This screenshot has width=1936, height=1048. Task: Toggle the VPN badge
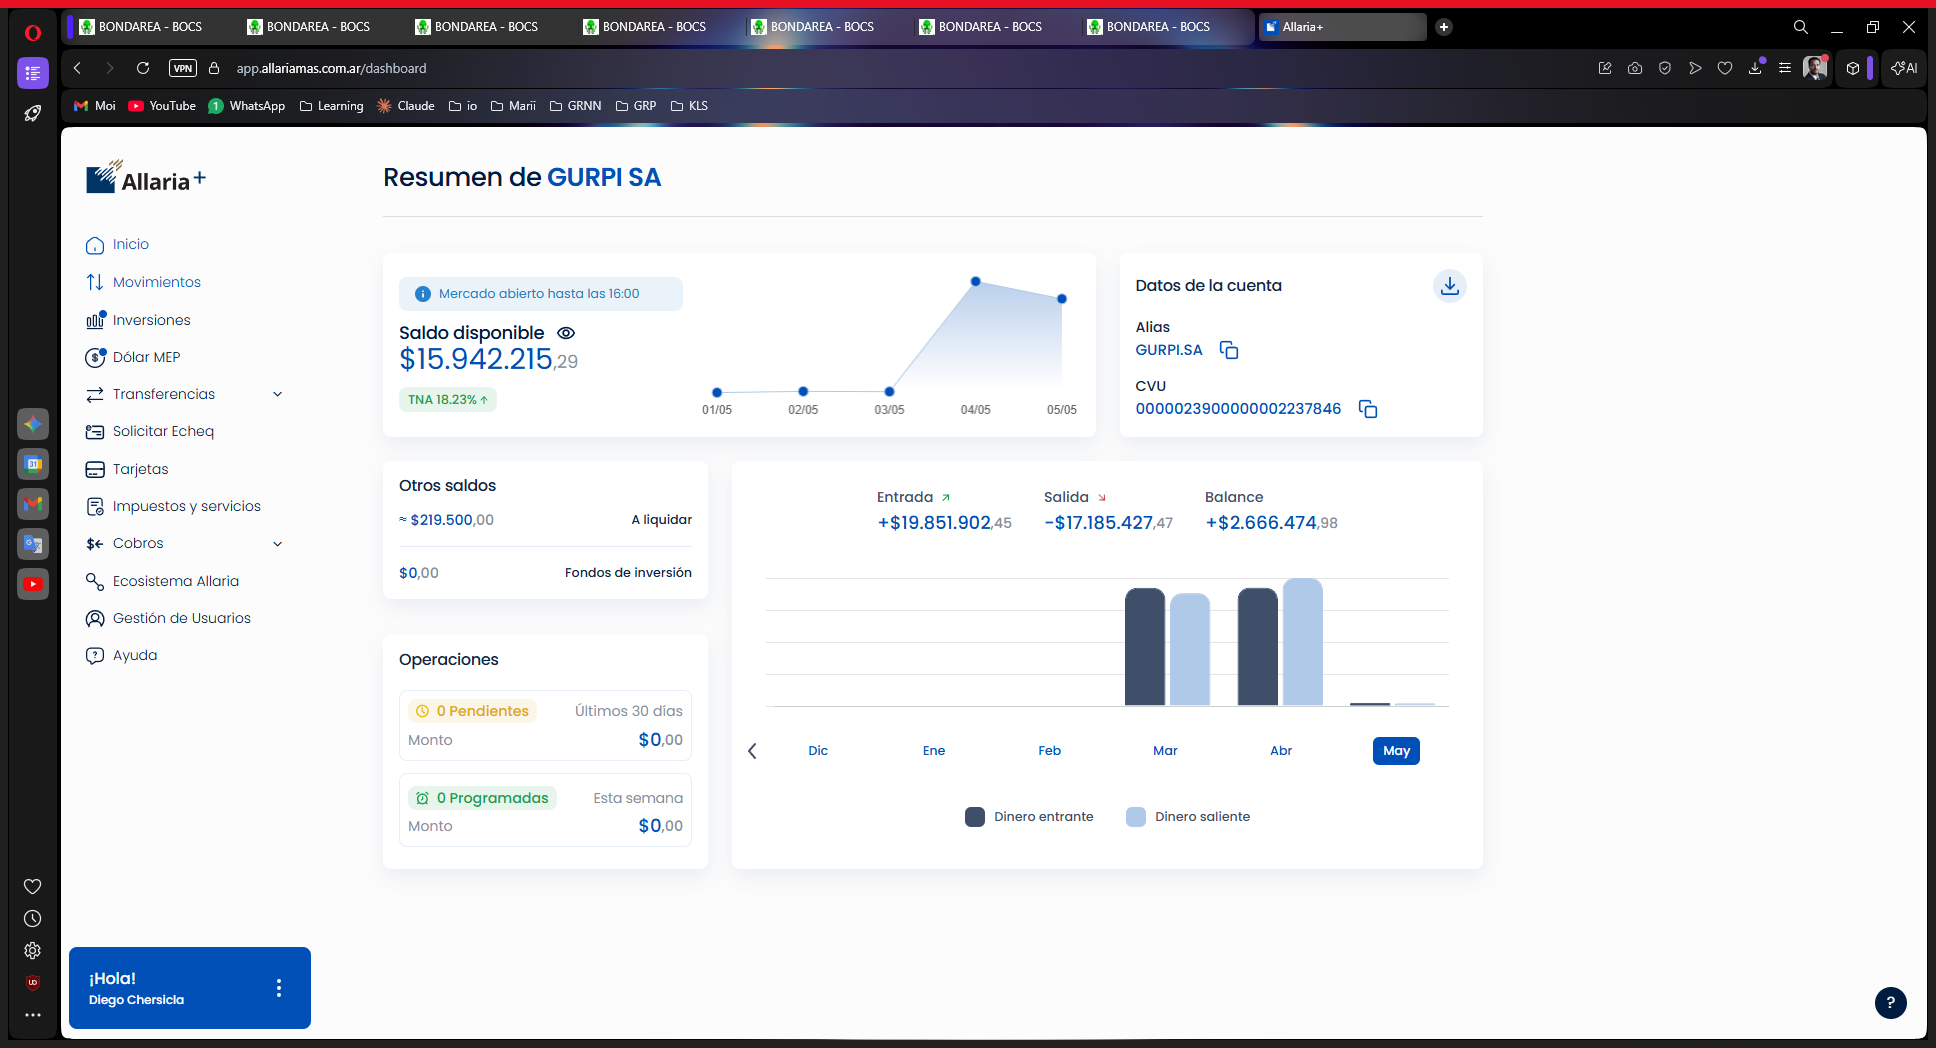coord(183,68)
